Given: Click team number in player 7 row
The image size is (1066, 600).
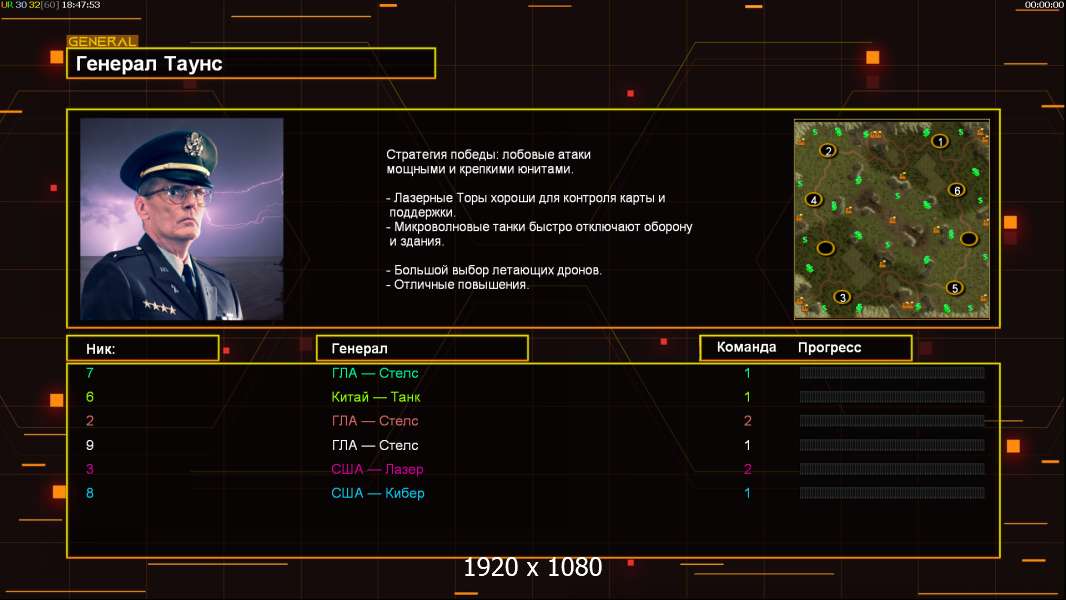Looking at the screenshot, I should [747, 373].
